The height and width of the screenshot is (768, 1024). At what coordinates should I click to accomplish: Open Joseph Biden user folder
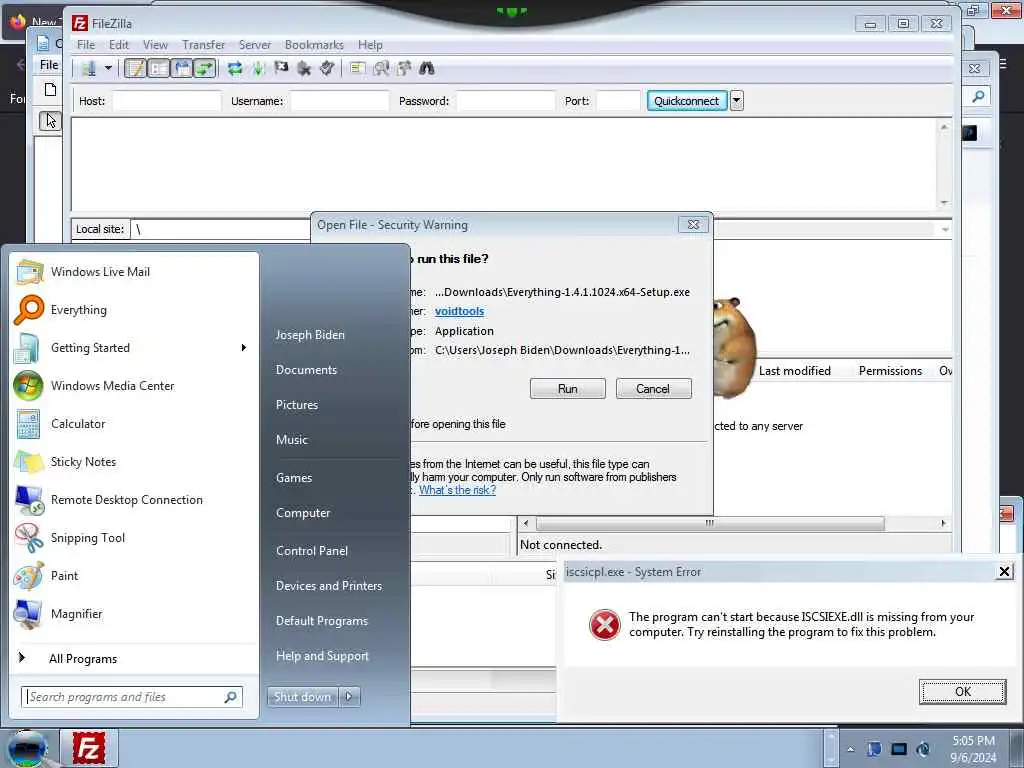310,334
